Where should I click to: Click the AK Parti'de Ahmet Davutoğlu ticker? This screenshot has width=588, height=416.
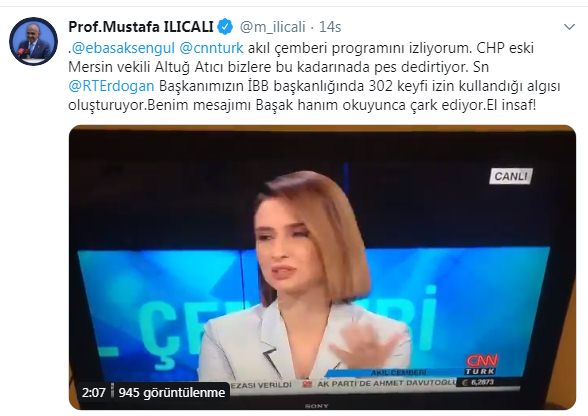coord(384,383)
